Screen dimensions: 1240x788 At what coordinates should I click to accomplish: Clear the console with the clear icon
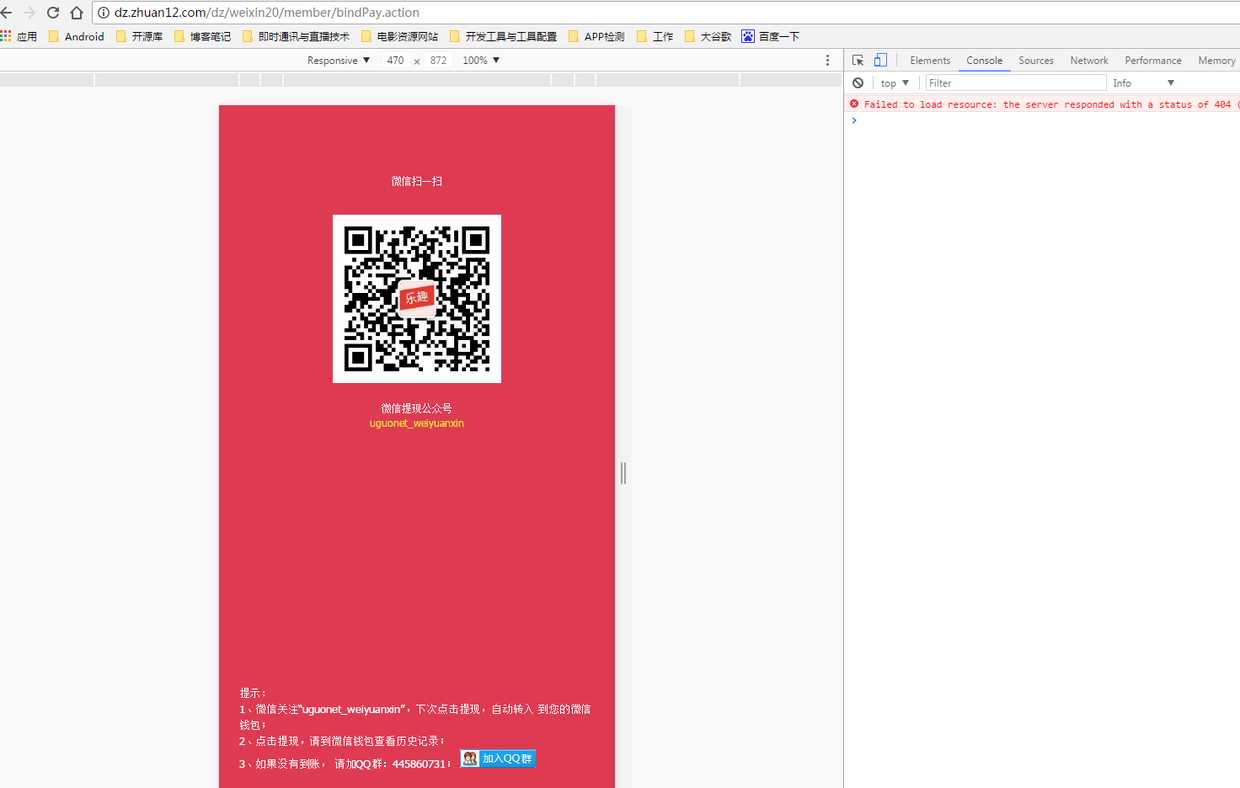[858, 83]
